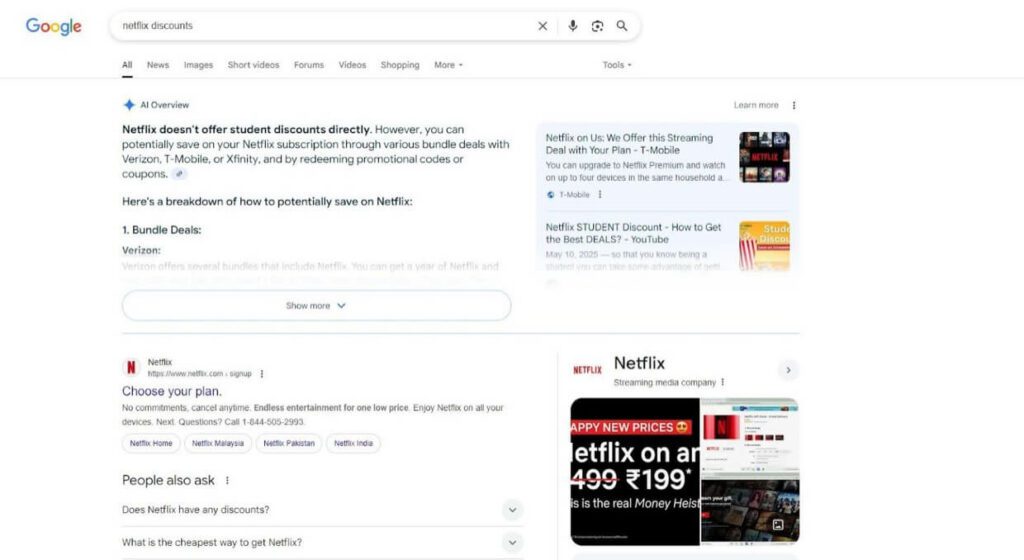Switch to the Forums tab
Screen dimensions: 1024x560
coord(309,65)
